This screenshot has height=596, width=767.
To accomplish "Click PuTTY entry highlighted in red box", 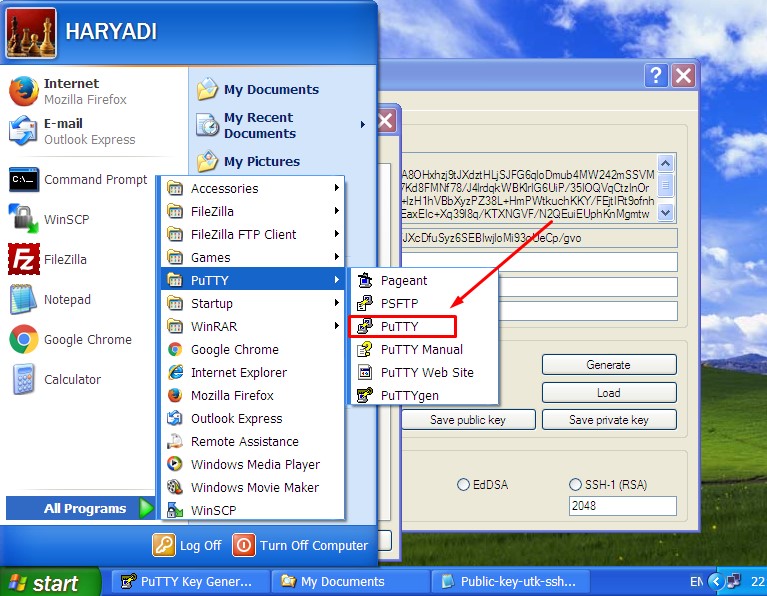I will point(401,326).
